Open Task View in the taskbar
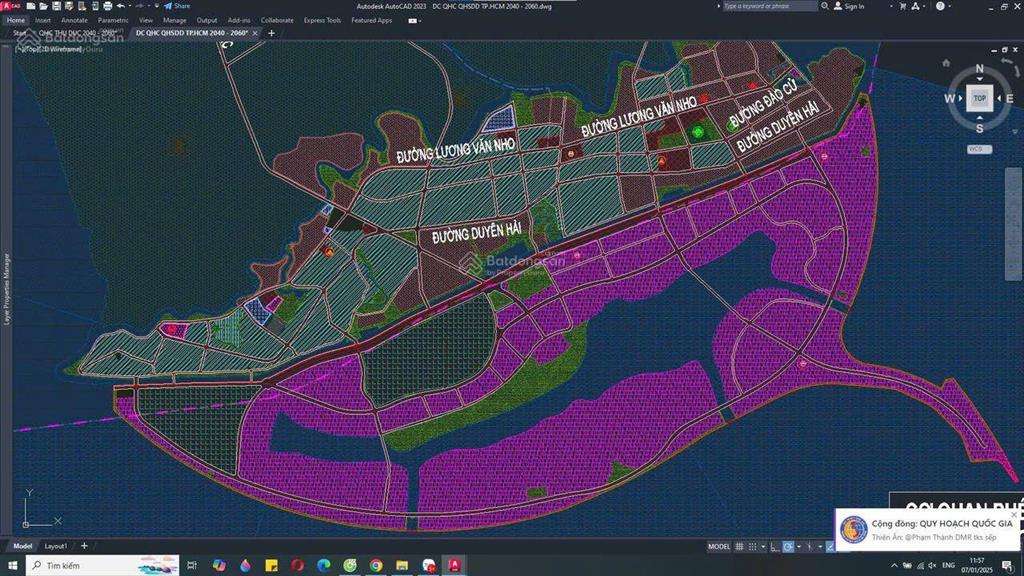Viewport: 1024px width, 576px height. [192, 565]
